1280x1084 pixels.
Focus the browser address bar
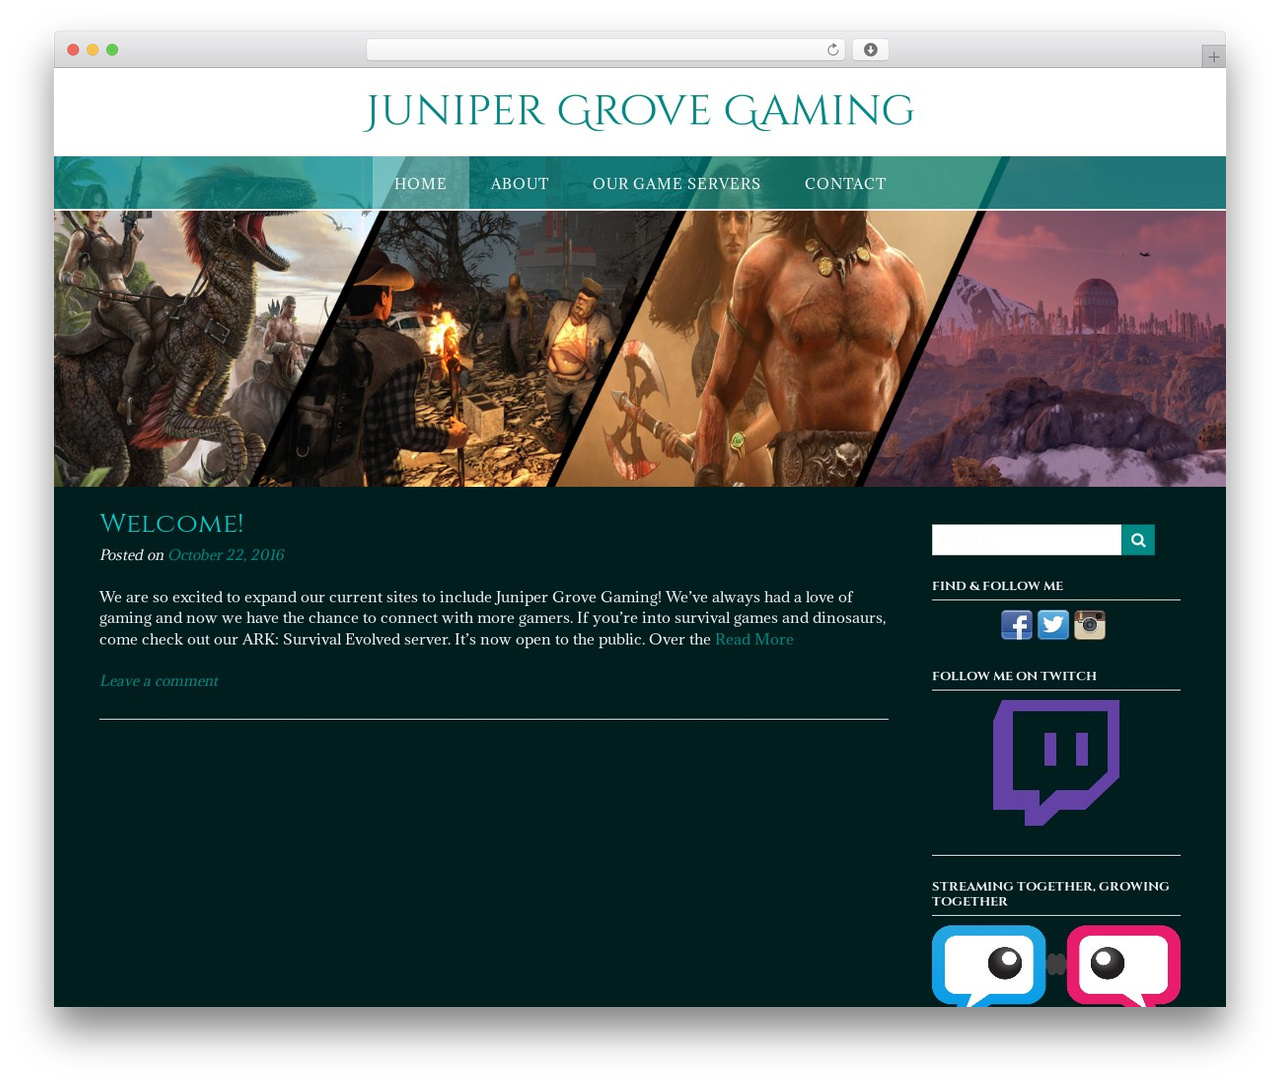point(605,50)
